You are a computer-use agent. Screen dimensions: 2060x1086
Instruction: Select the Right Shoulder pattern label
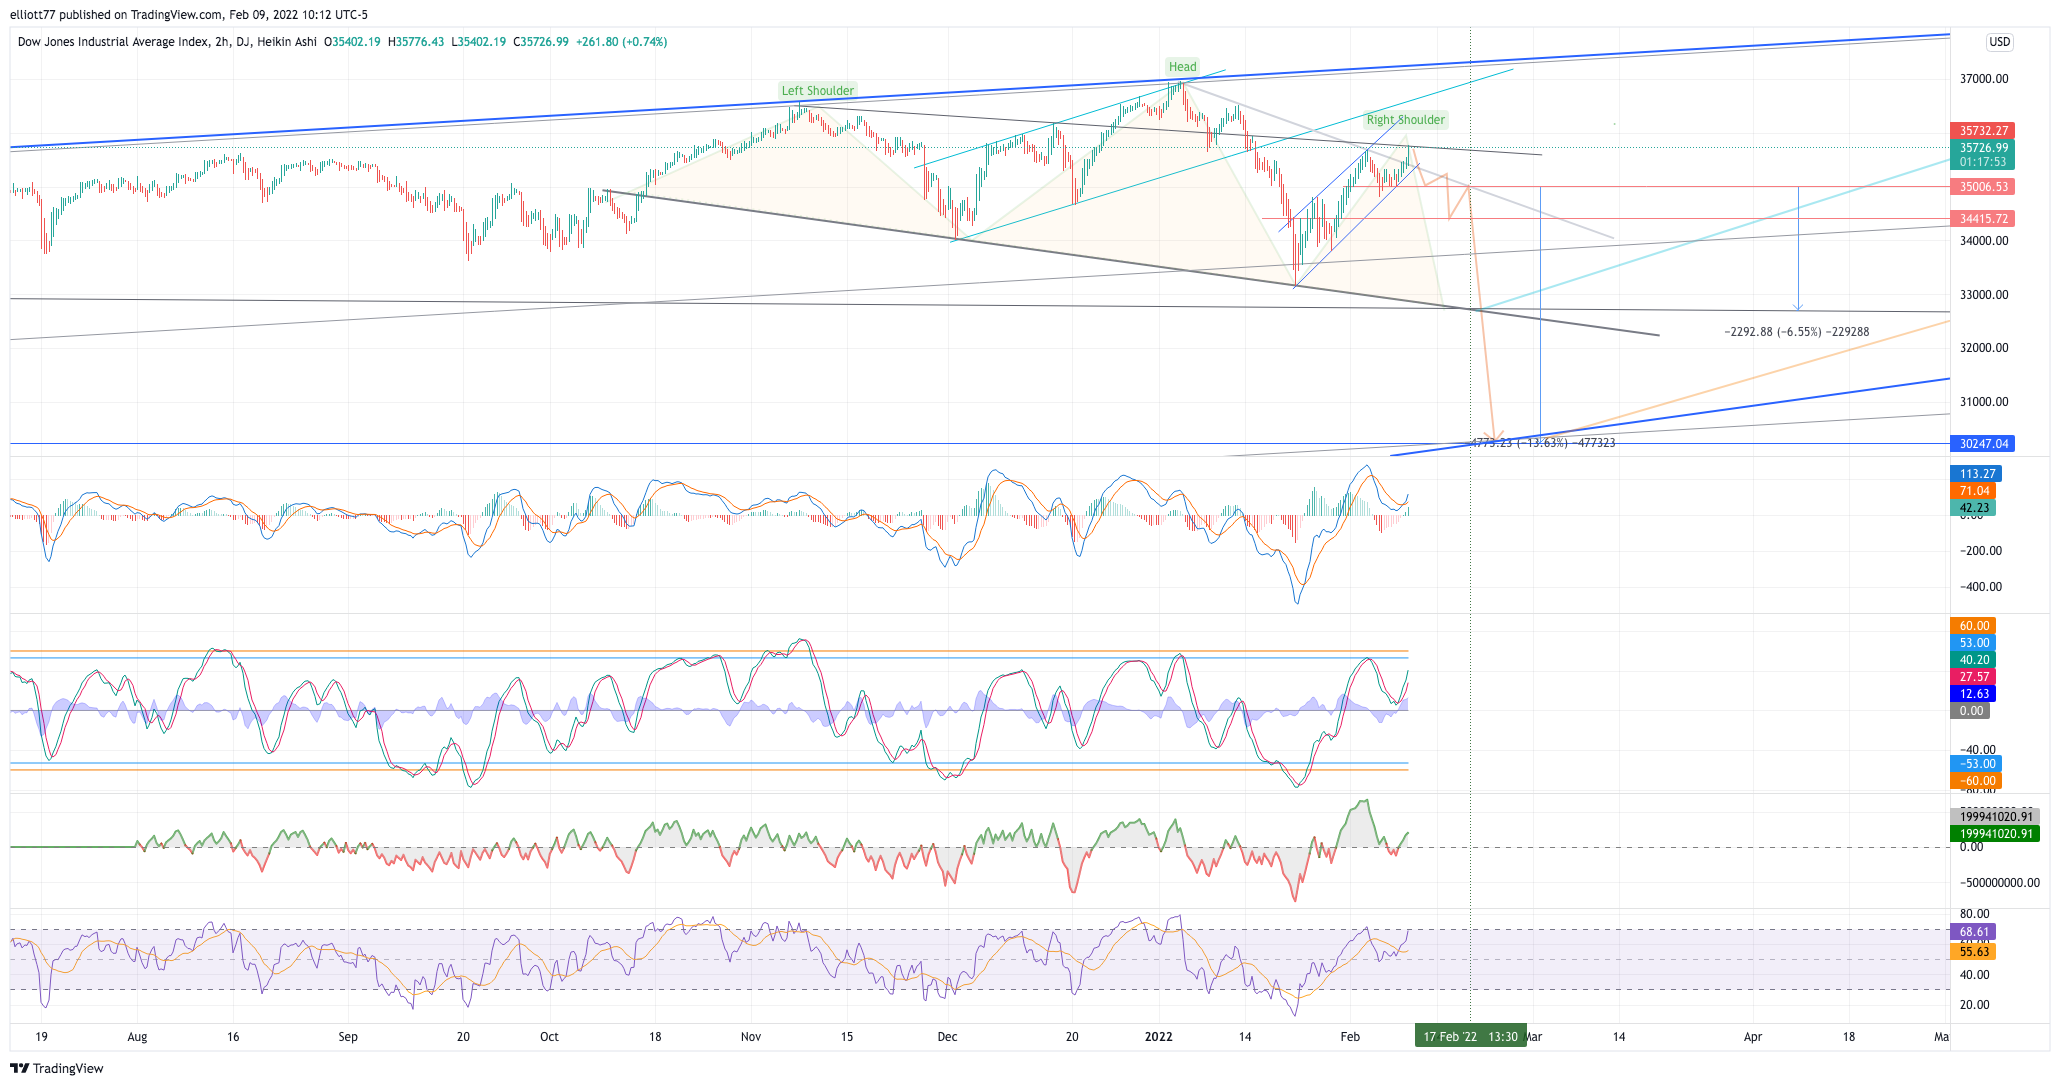[1405, 120]
